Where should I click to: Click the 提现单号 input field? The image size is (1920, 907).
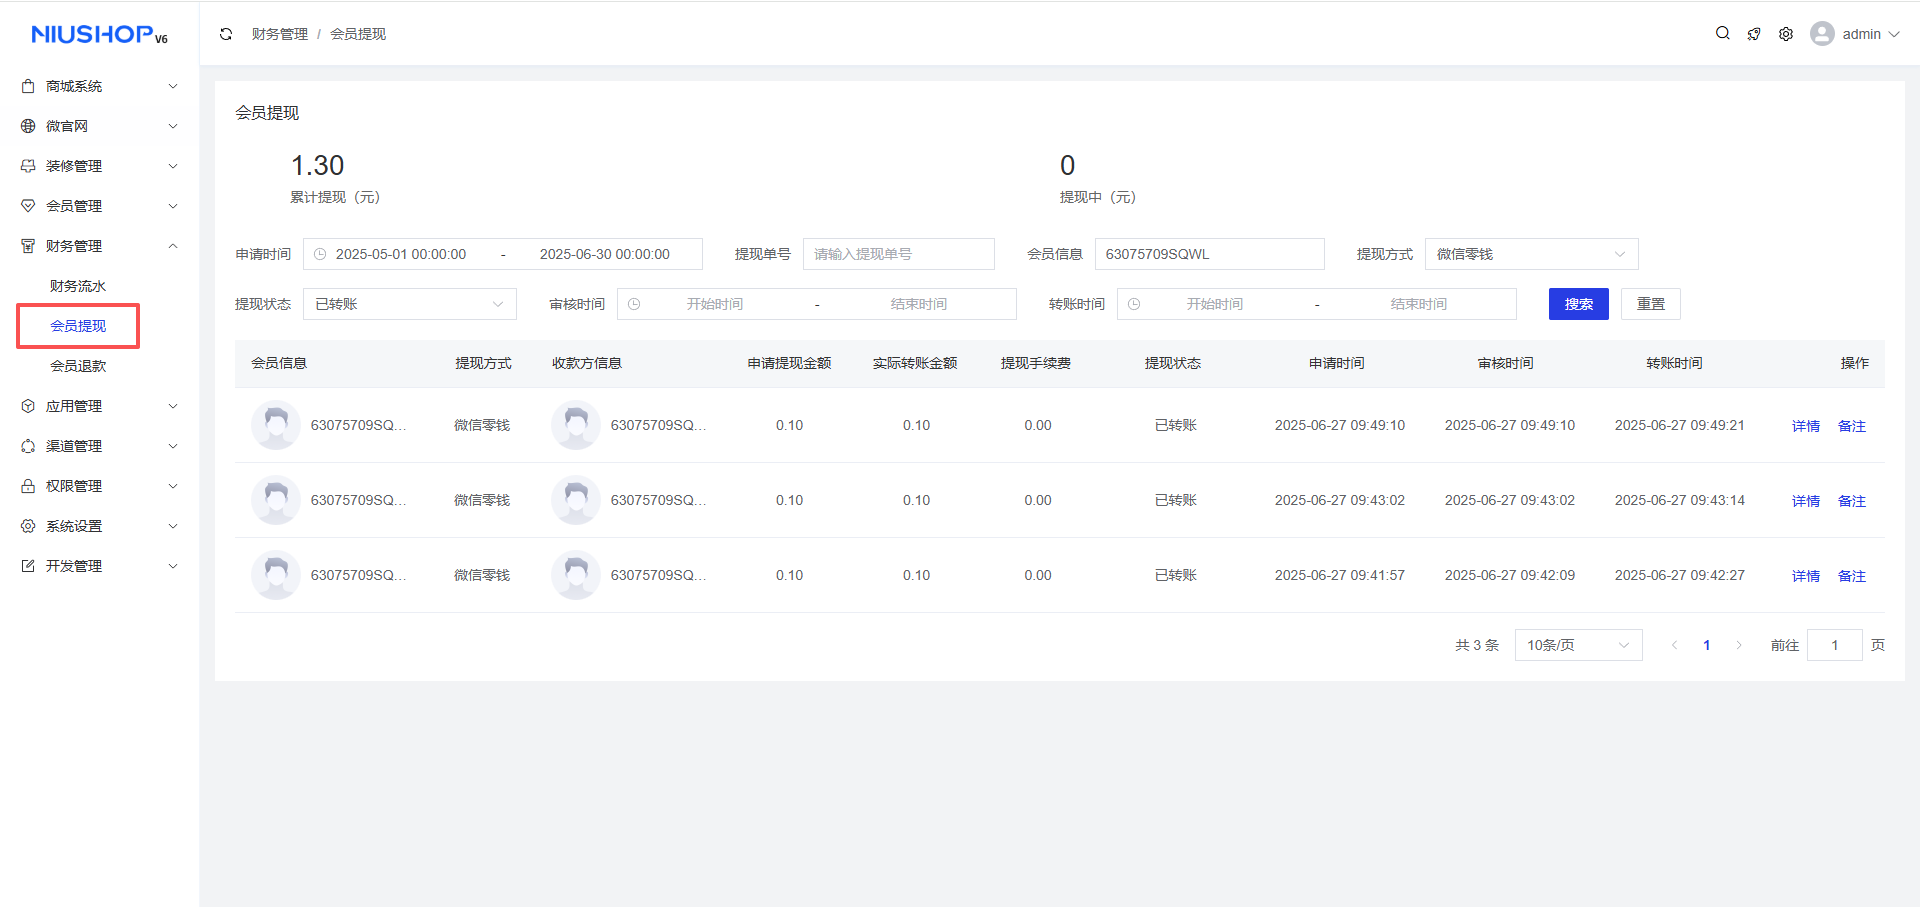coord(898,254)
